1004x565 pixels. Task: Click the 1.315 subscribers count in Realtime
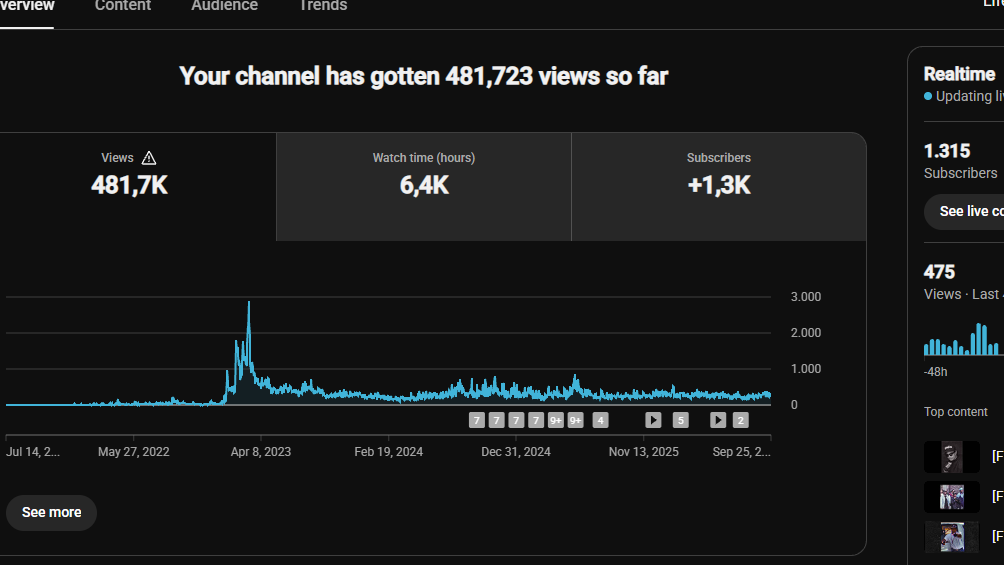947,151
